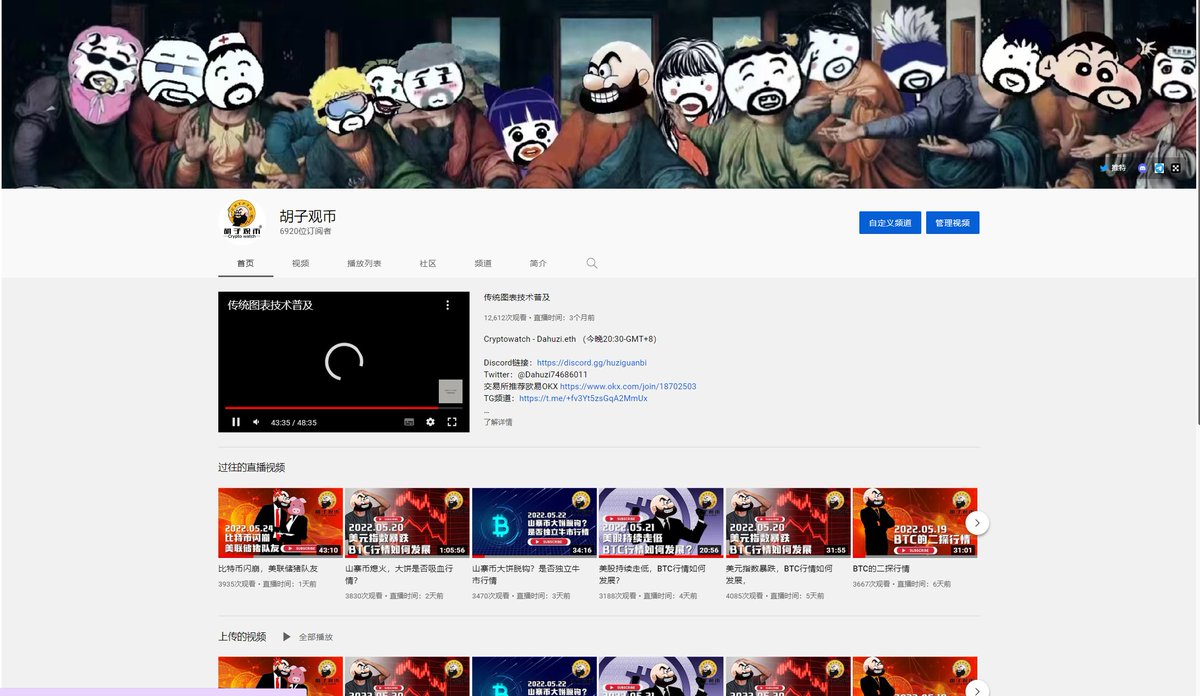1200x696 pixels.
Task: Click the 胡子观币 channel avatar
Action: 243,221
